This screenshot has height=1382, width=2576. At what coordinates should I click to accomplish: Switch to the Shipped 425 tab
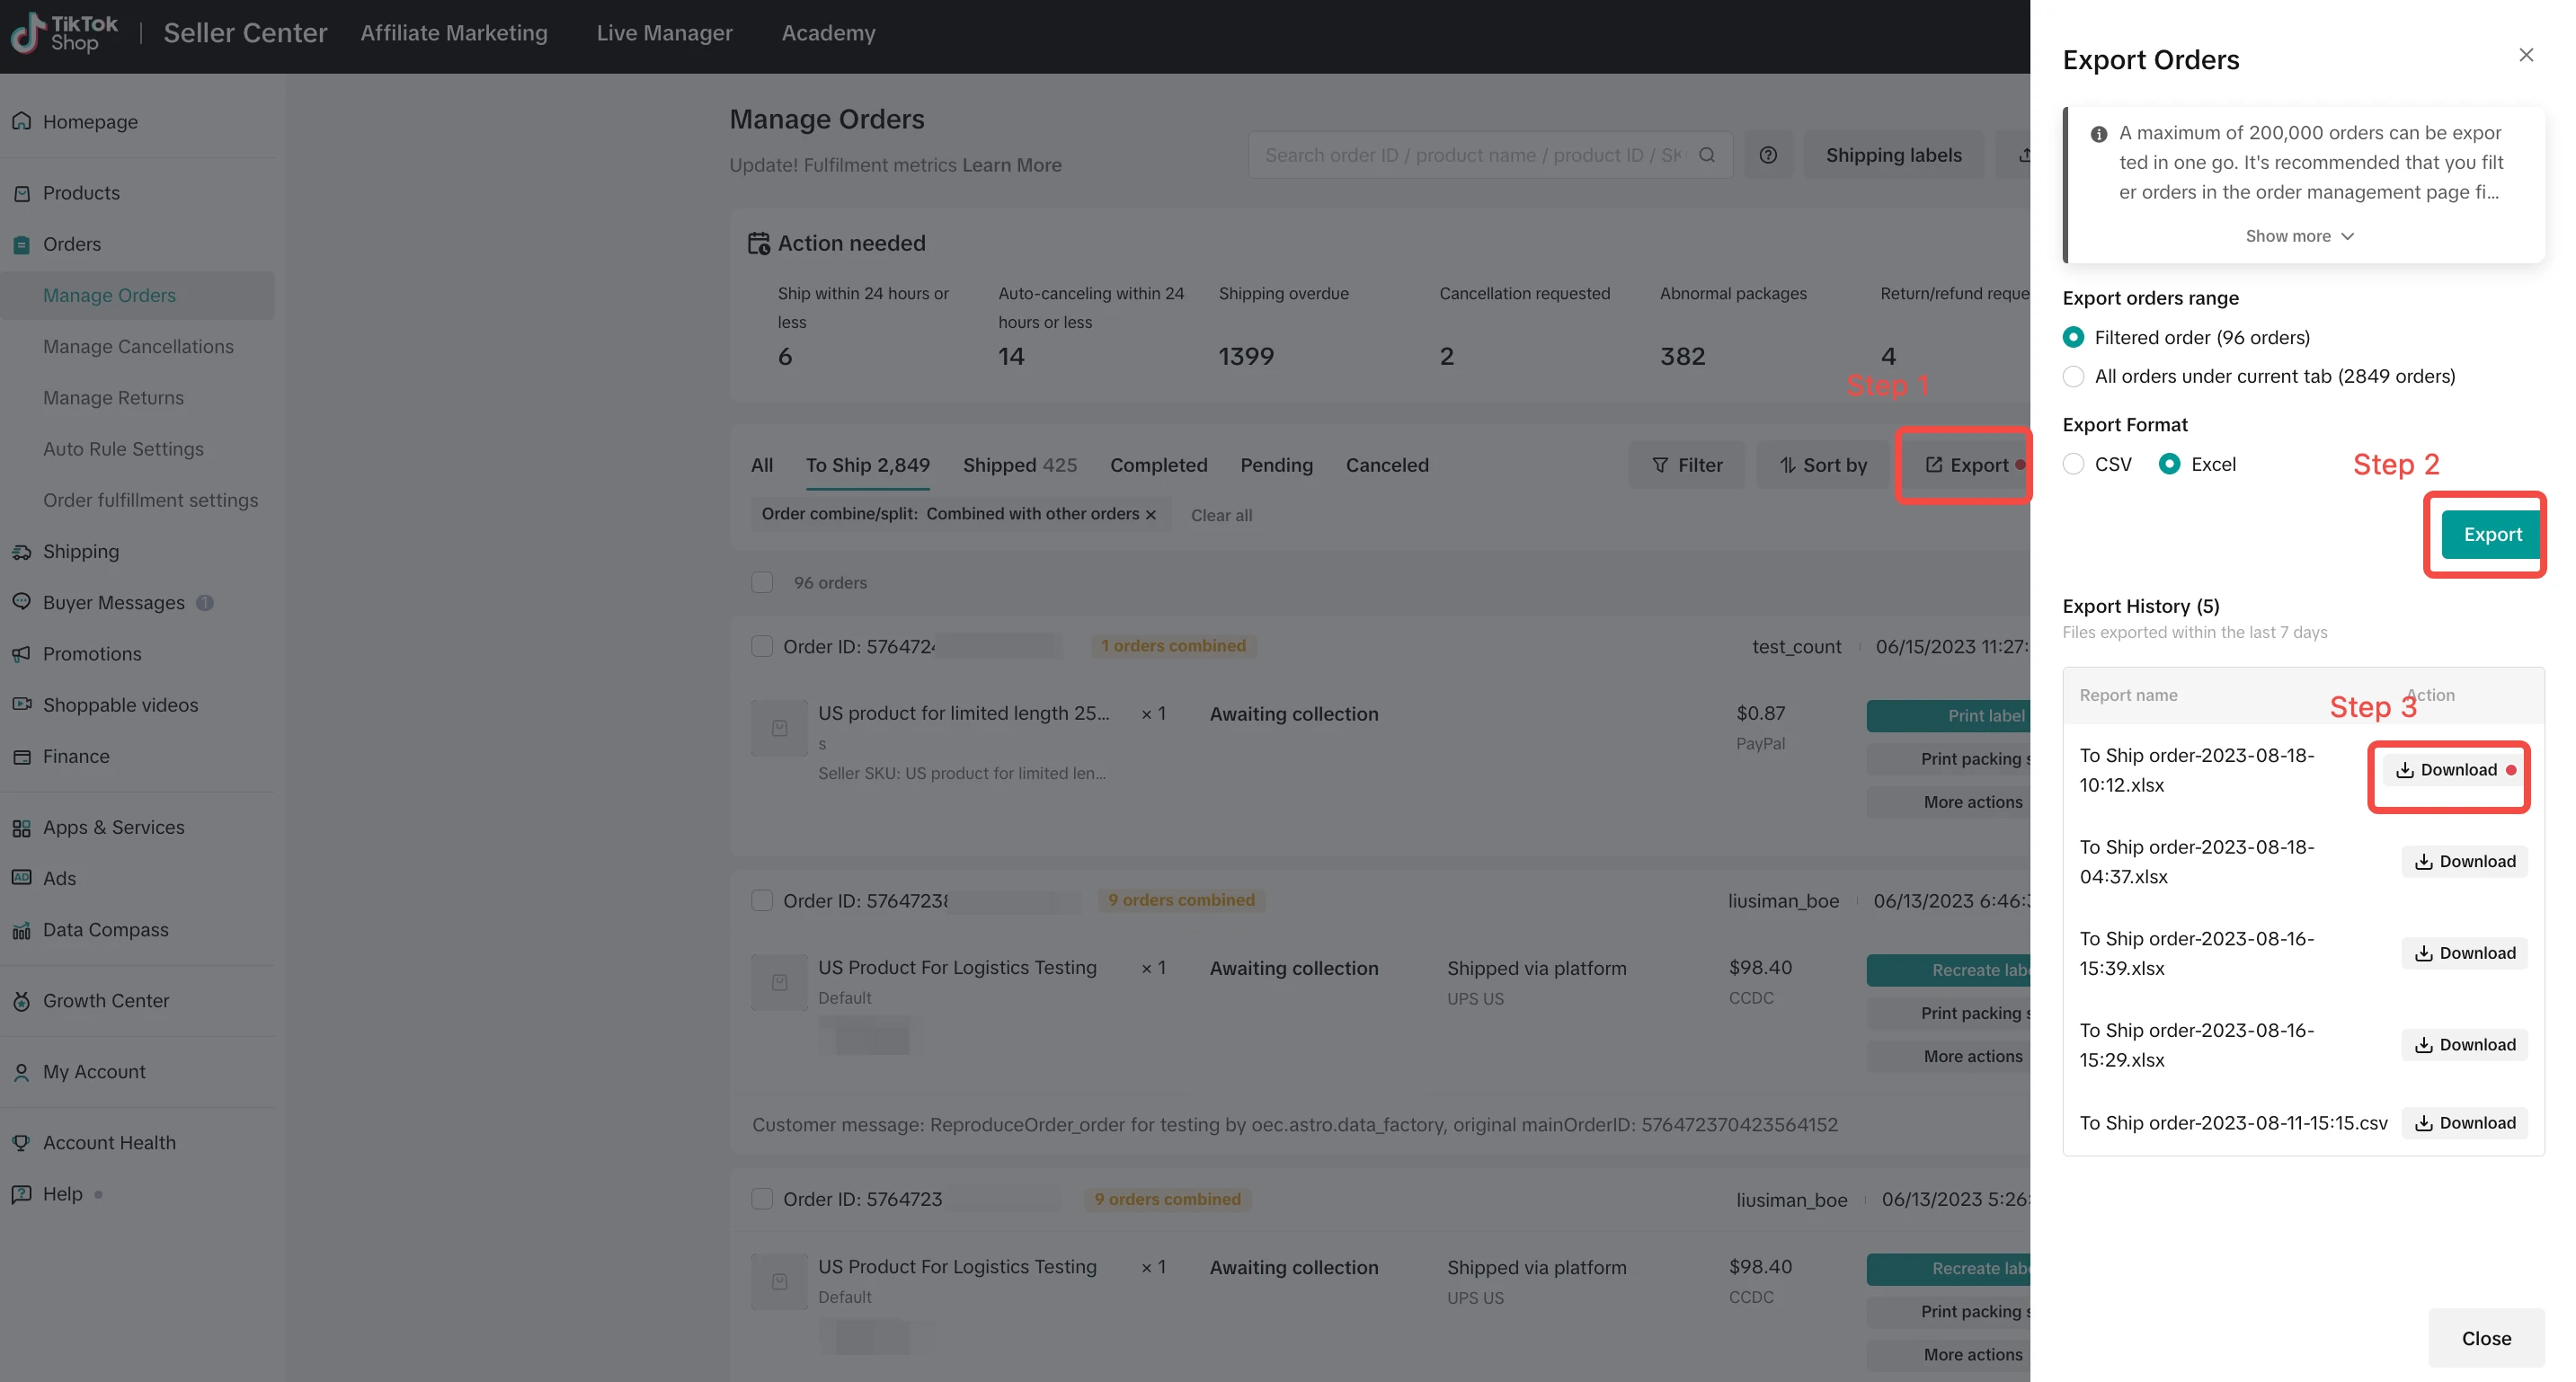point(1019,465)
